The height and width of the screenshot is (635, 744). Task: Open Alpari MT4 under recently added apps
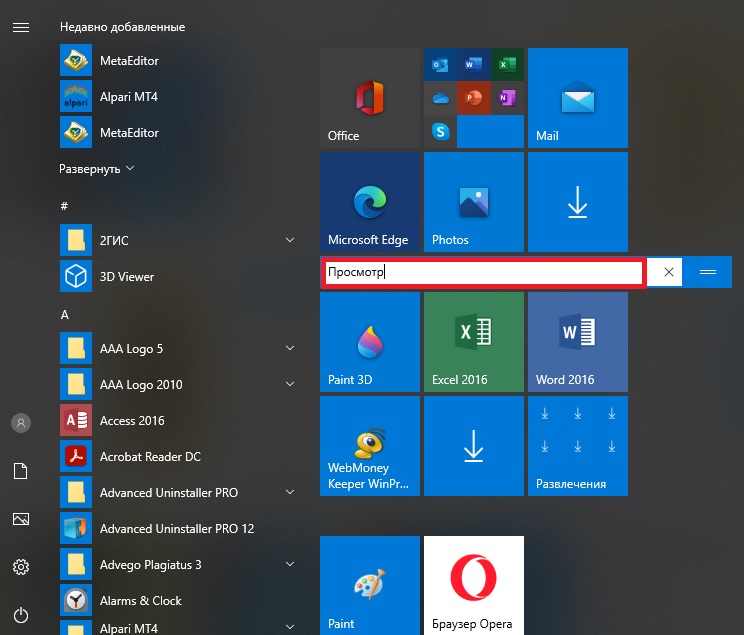pos(178,96)
